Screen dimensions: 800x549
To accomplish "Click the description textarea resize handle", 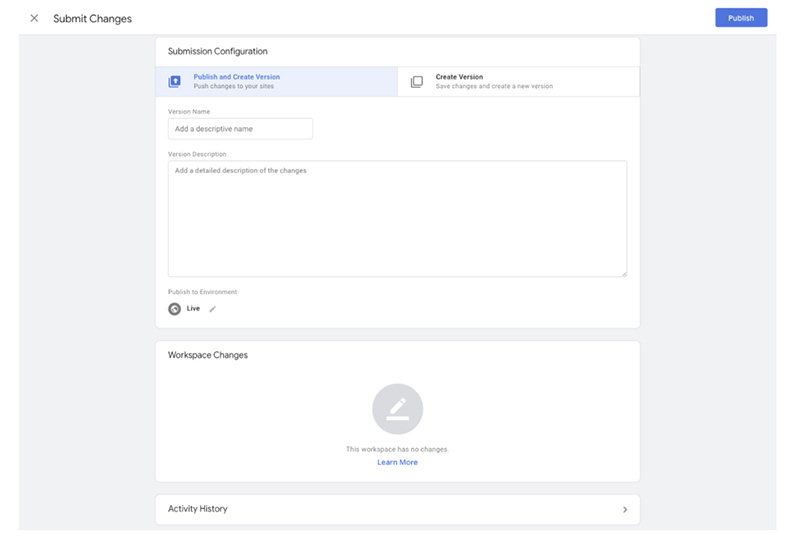I will [623, 273].
